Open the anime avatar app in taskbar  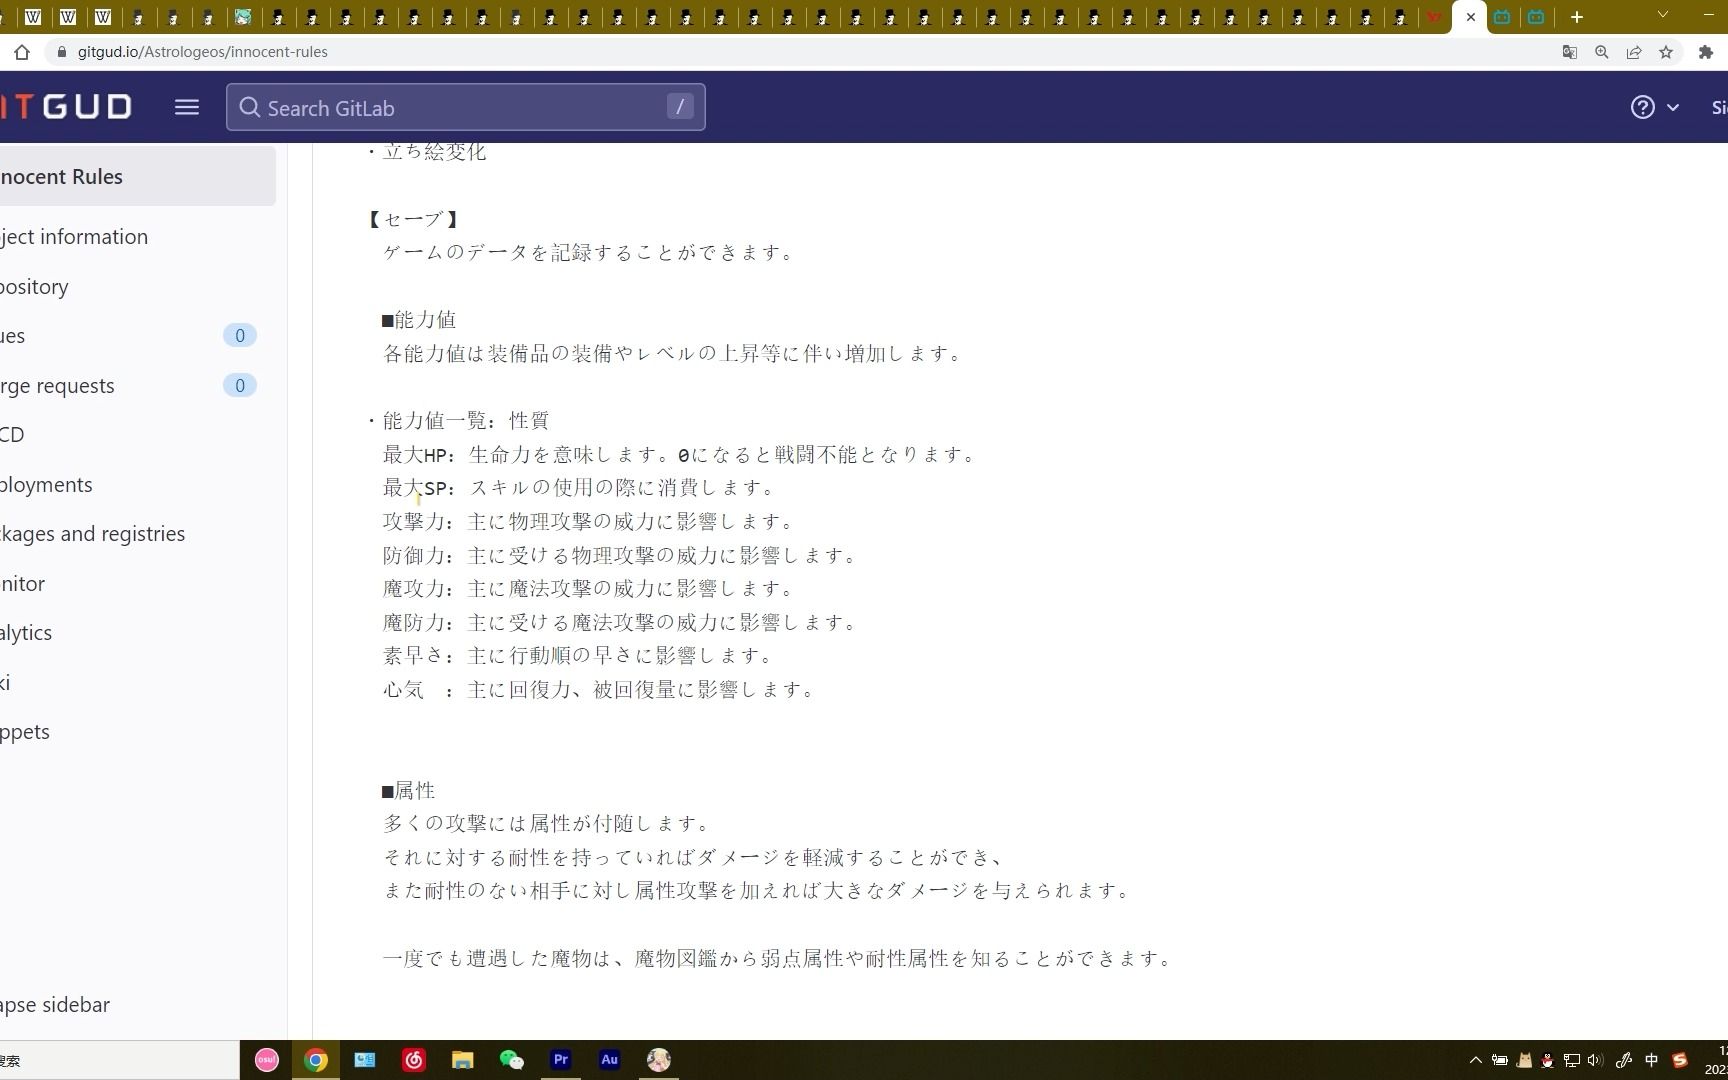tap(659, 1060)
